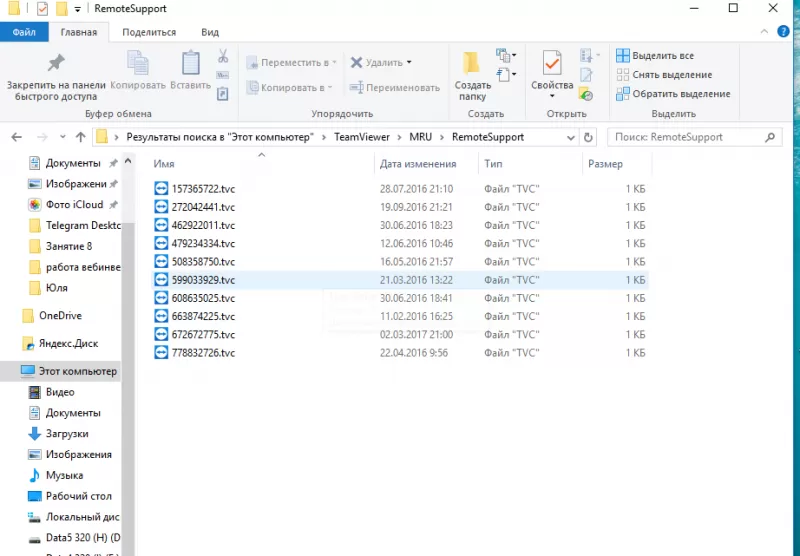Image resolution: width=800 pixels, height=556 pixels.
Task: Expand the Свойства dropdown arrow
Action: 552,96
